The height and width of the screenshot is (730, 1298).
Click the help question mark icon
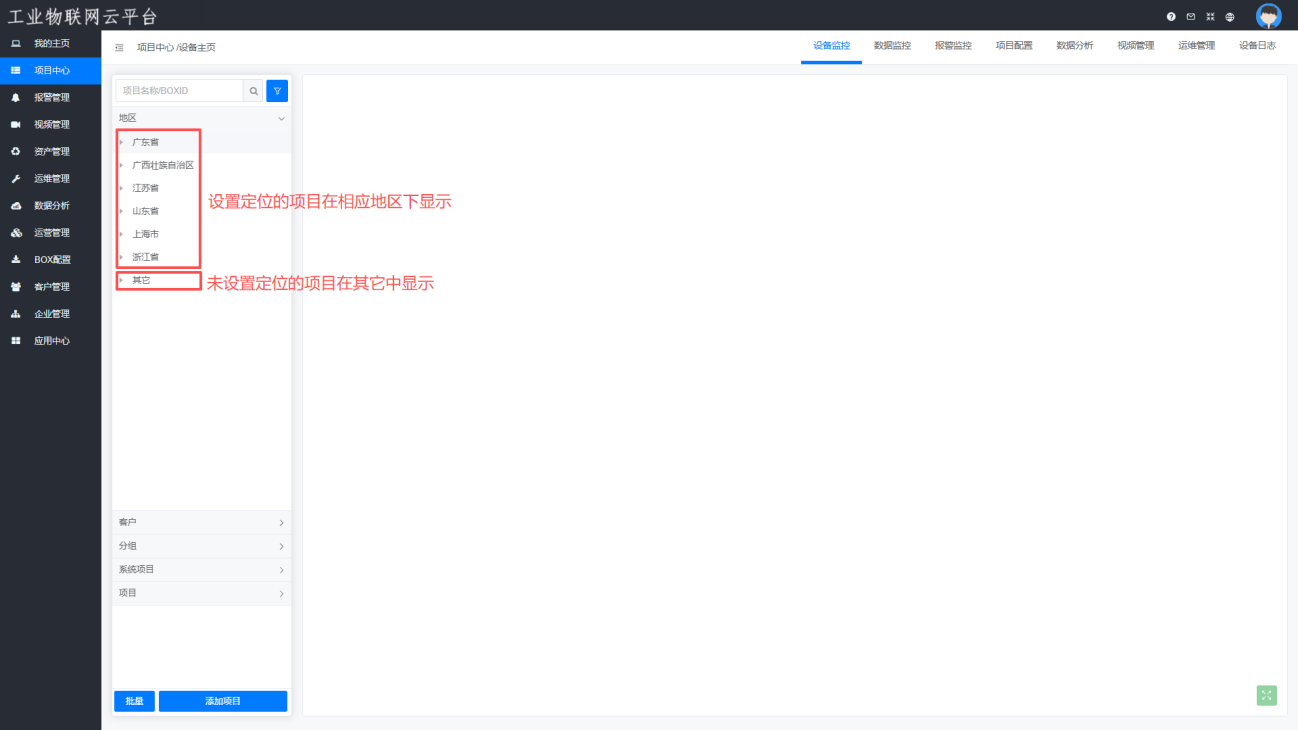pyautogui.click(x=1171, y=17)
